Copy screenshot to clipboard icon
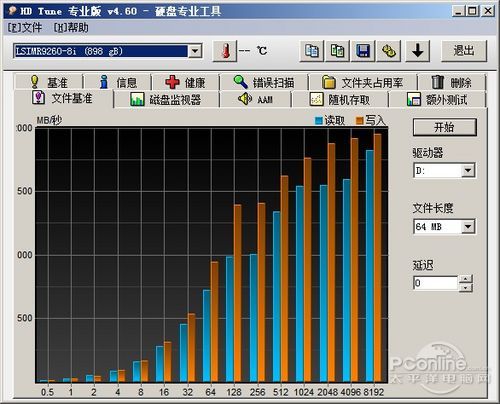This screenshot has height=404, width=500. (x=337, y=51)
